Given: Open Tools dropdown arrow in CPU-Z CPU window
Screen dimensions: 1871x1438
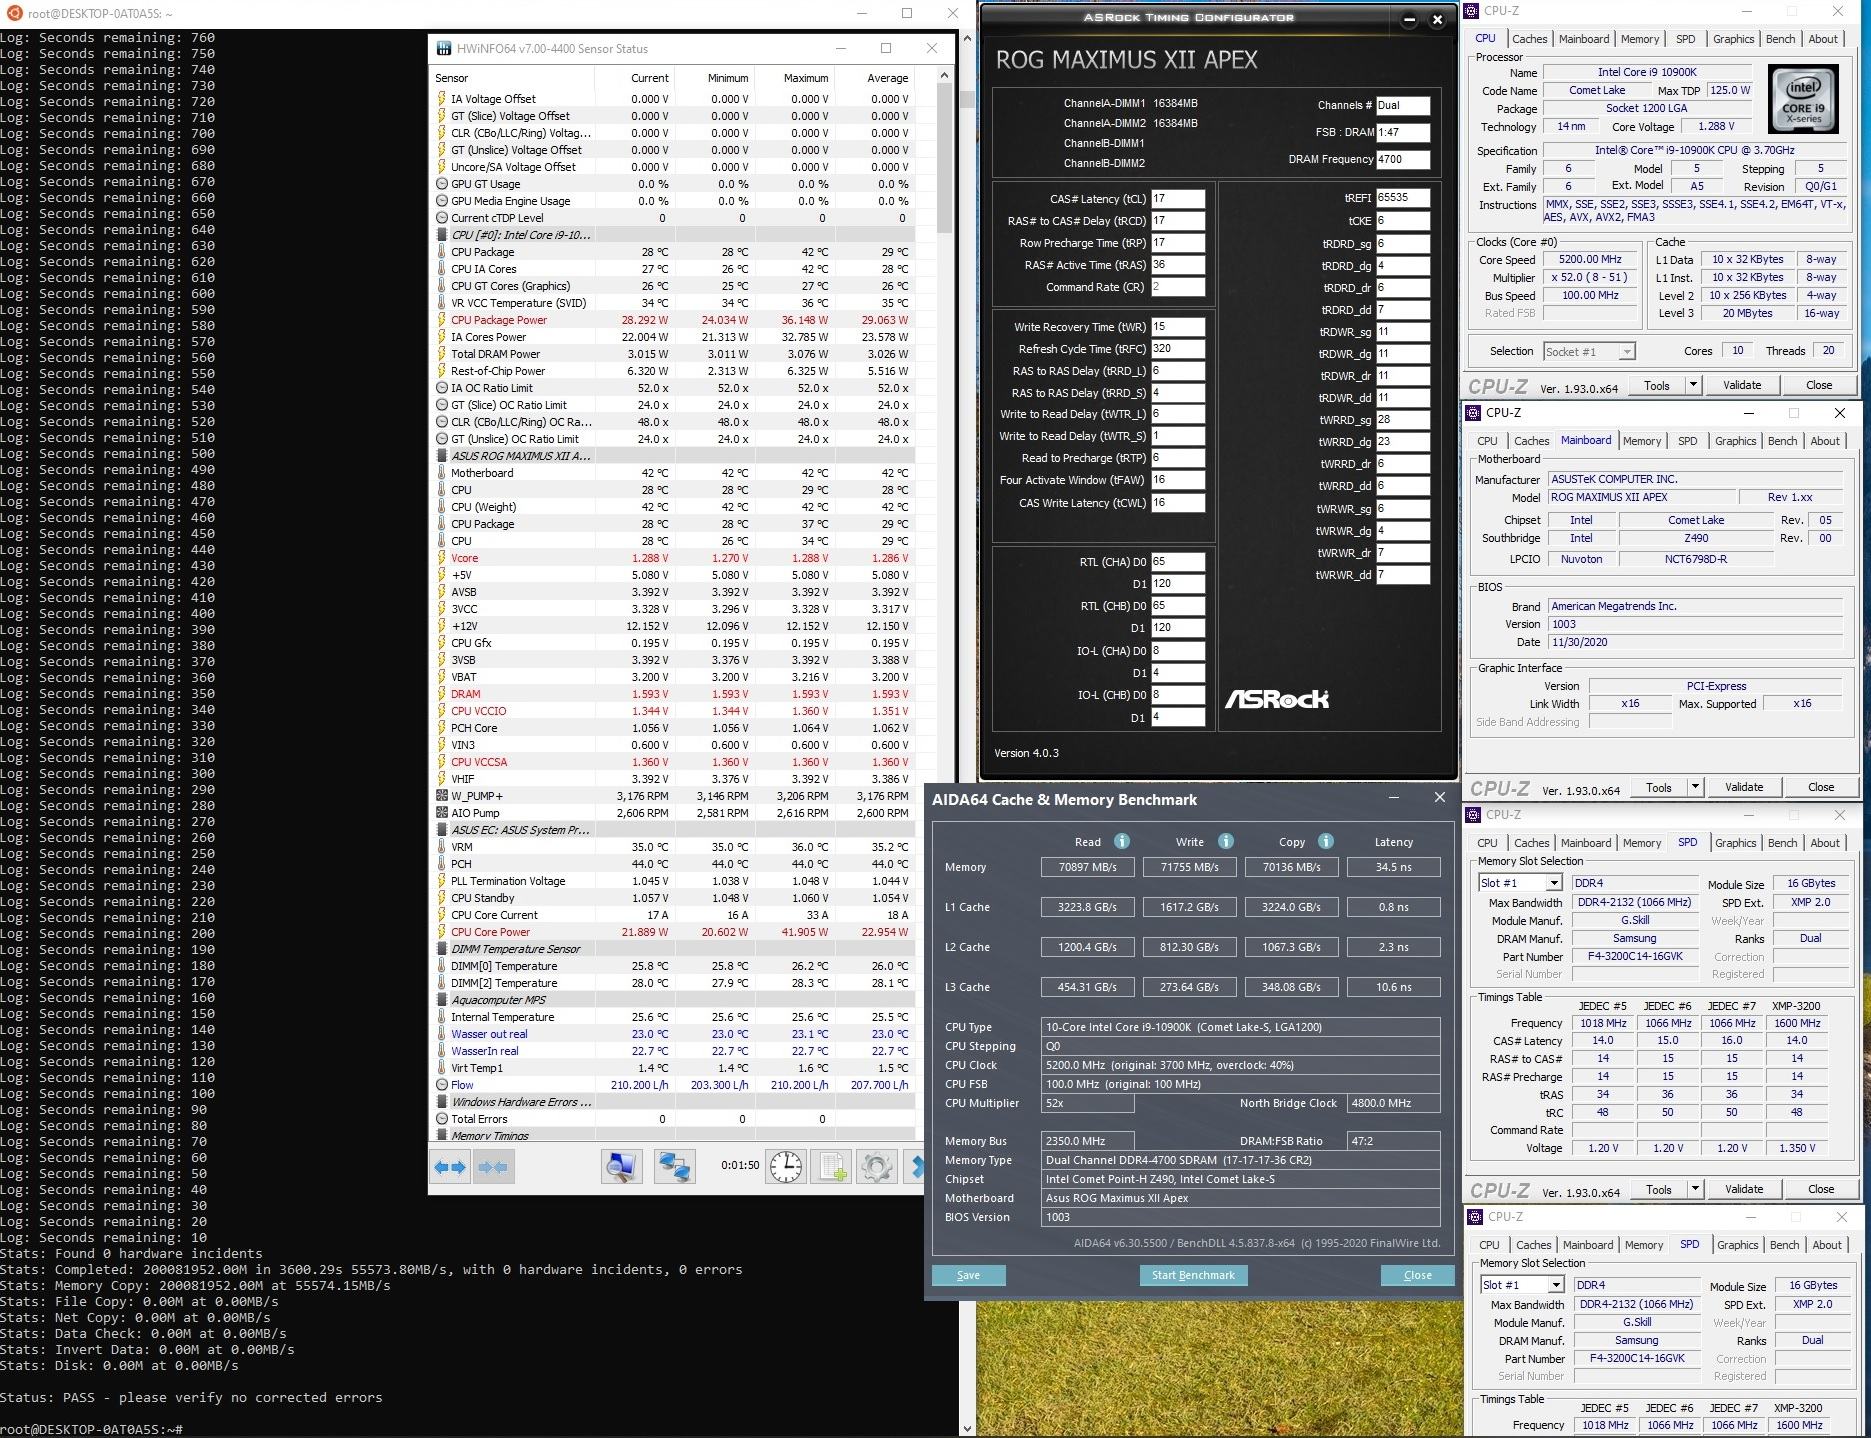Looking at the screenshot, I should pos(1692,385).
